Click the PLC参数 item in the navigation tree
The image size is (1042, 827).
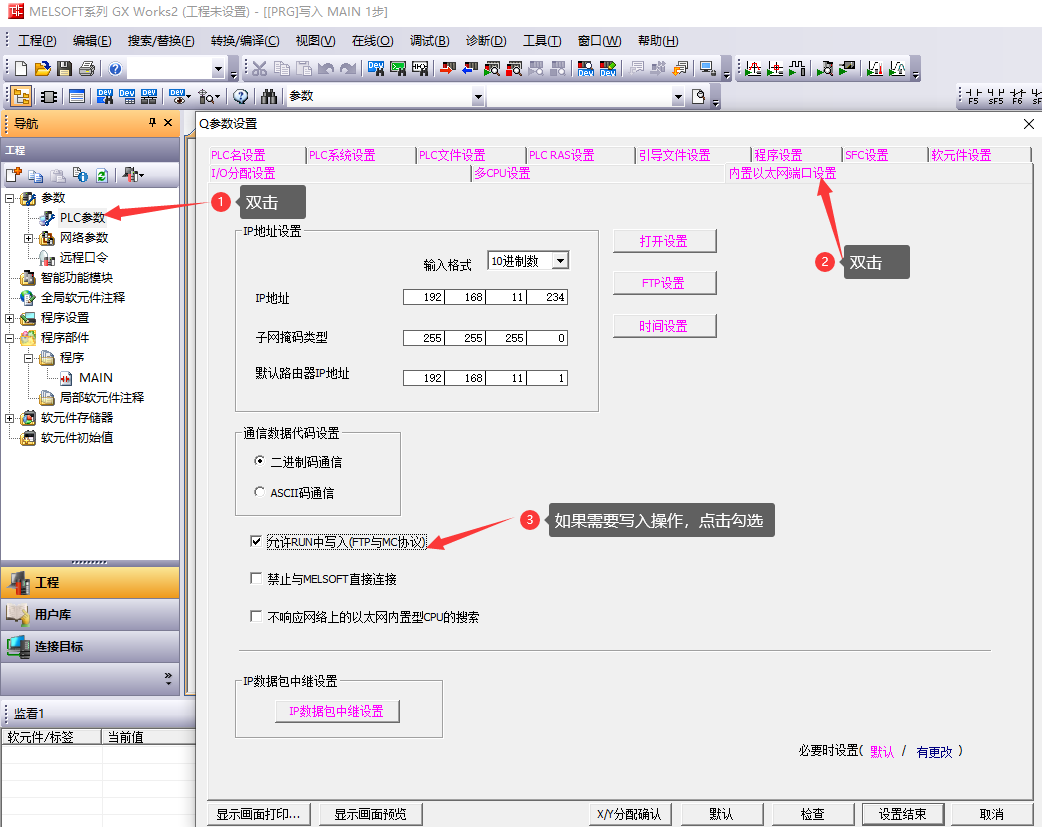point(81,218)
